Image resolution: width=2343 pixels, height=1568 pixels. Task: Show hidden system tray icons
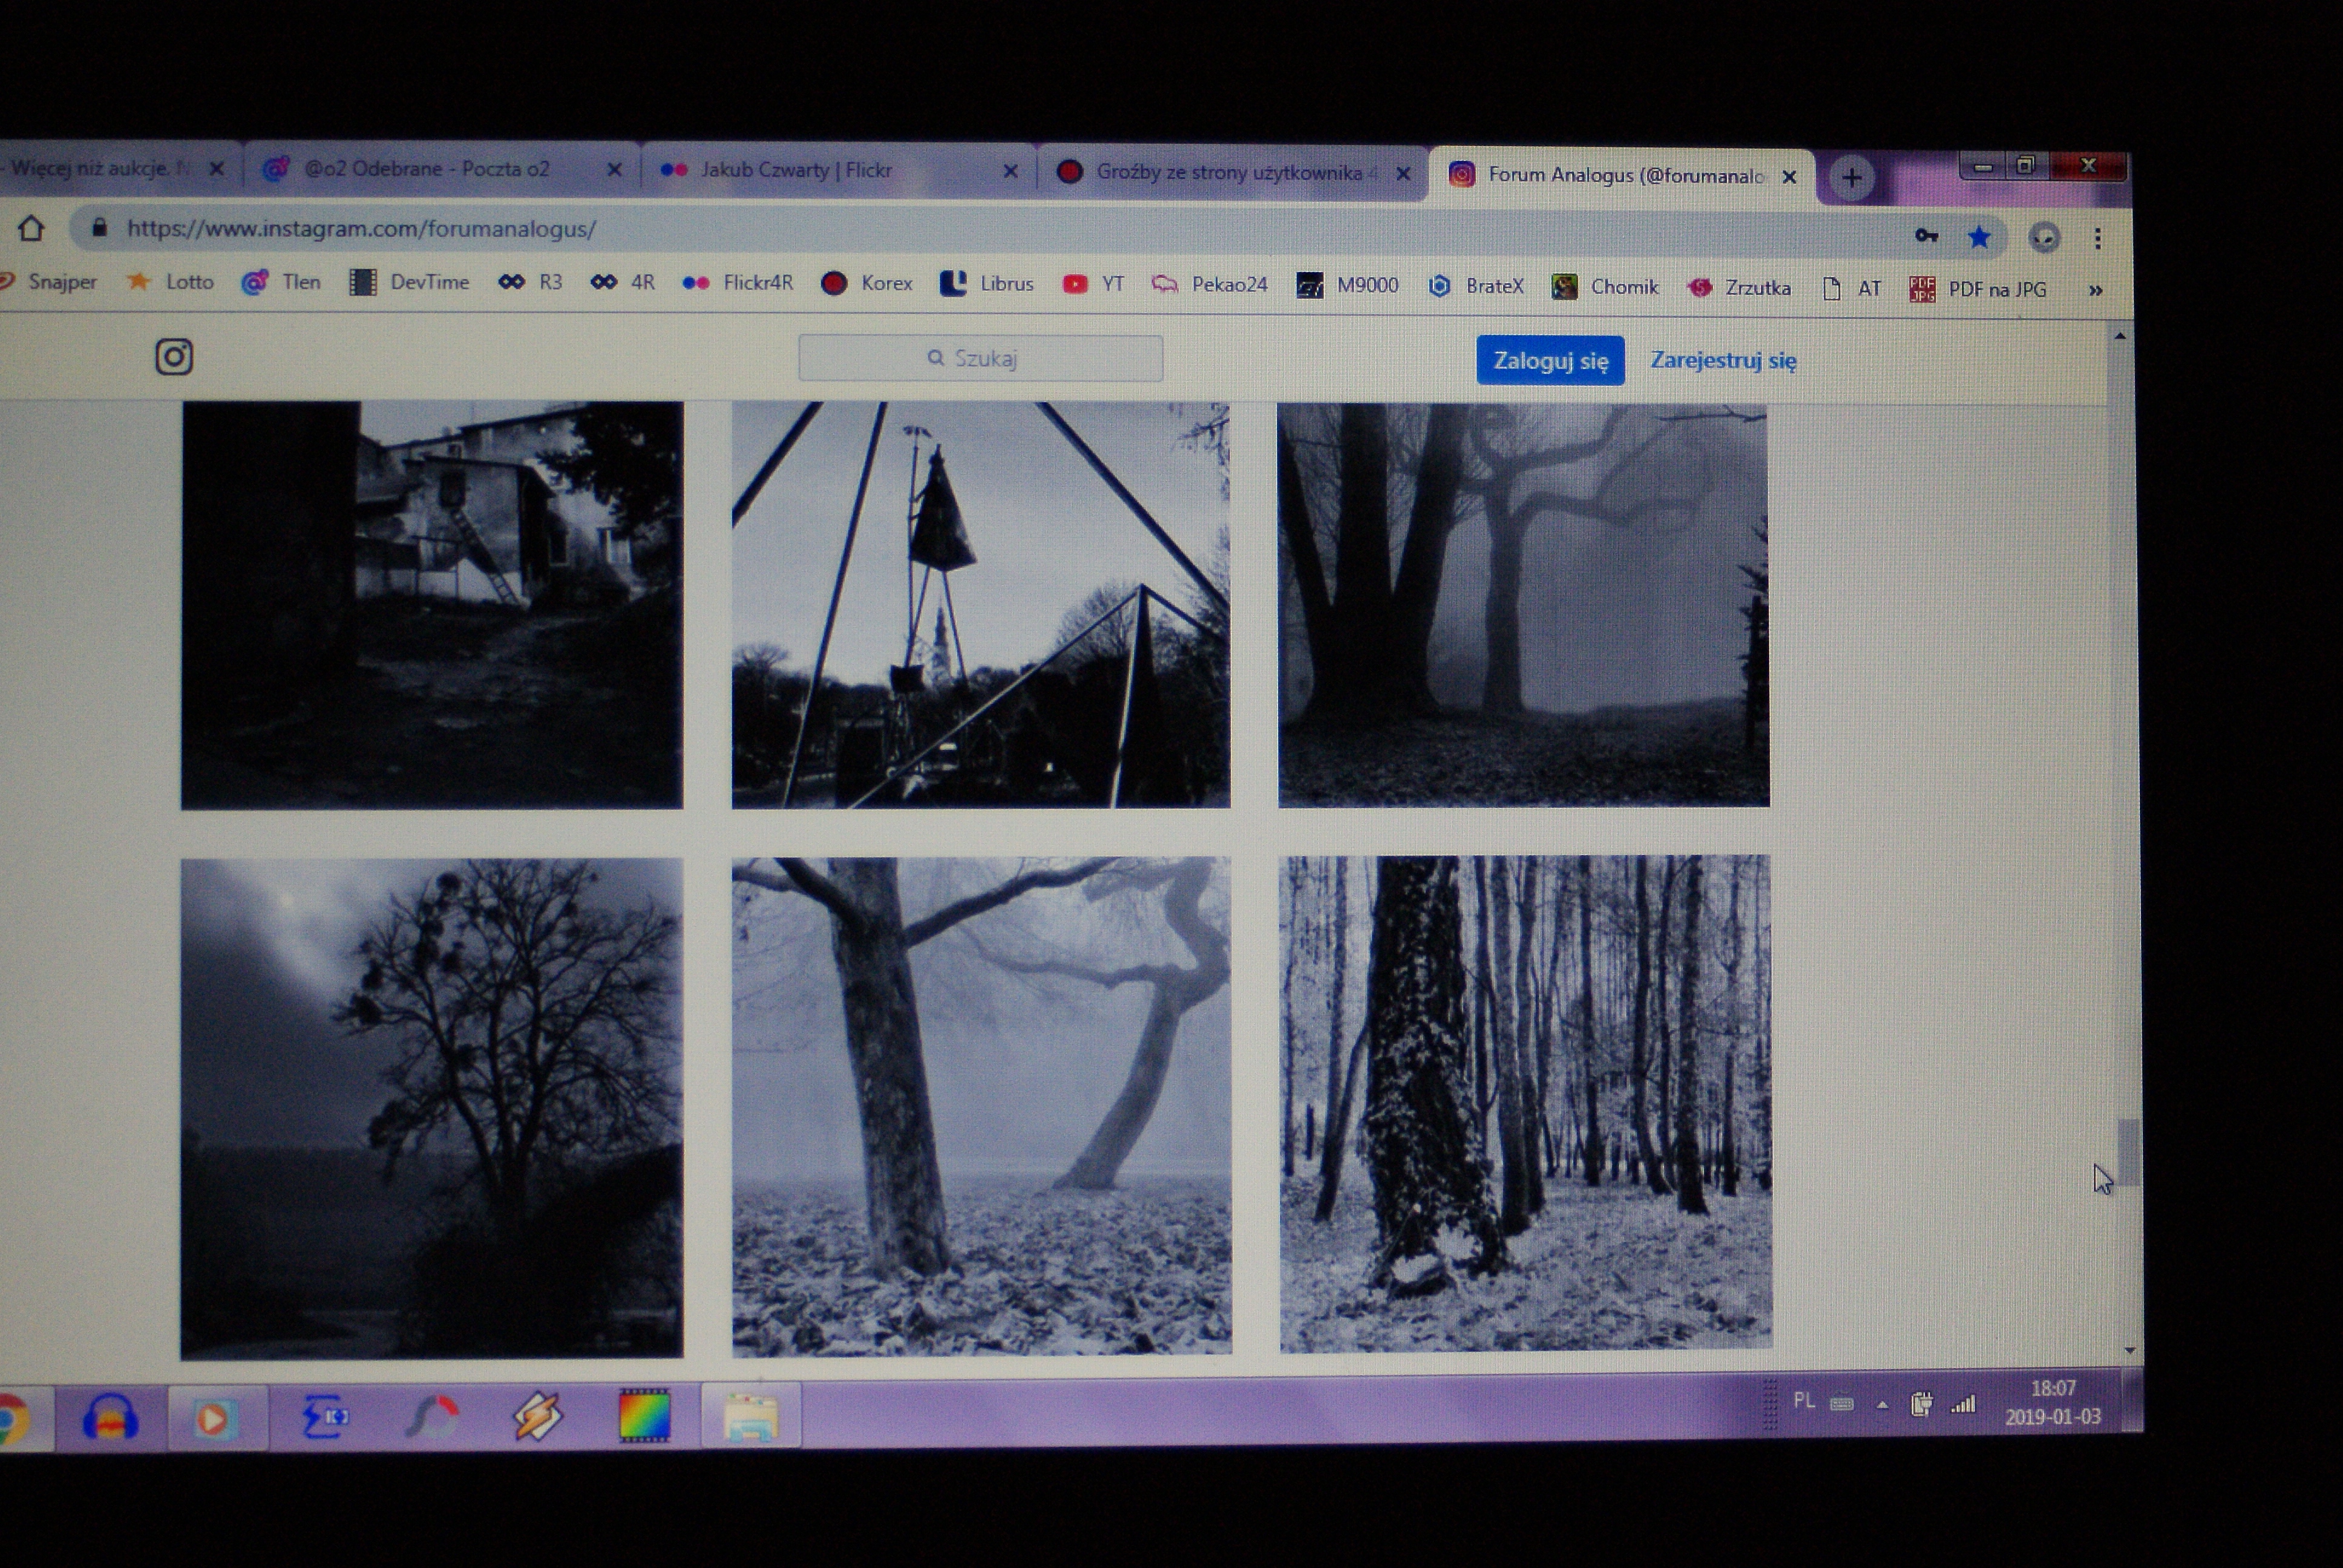coord(1882,1405)
